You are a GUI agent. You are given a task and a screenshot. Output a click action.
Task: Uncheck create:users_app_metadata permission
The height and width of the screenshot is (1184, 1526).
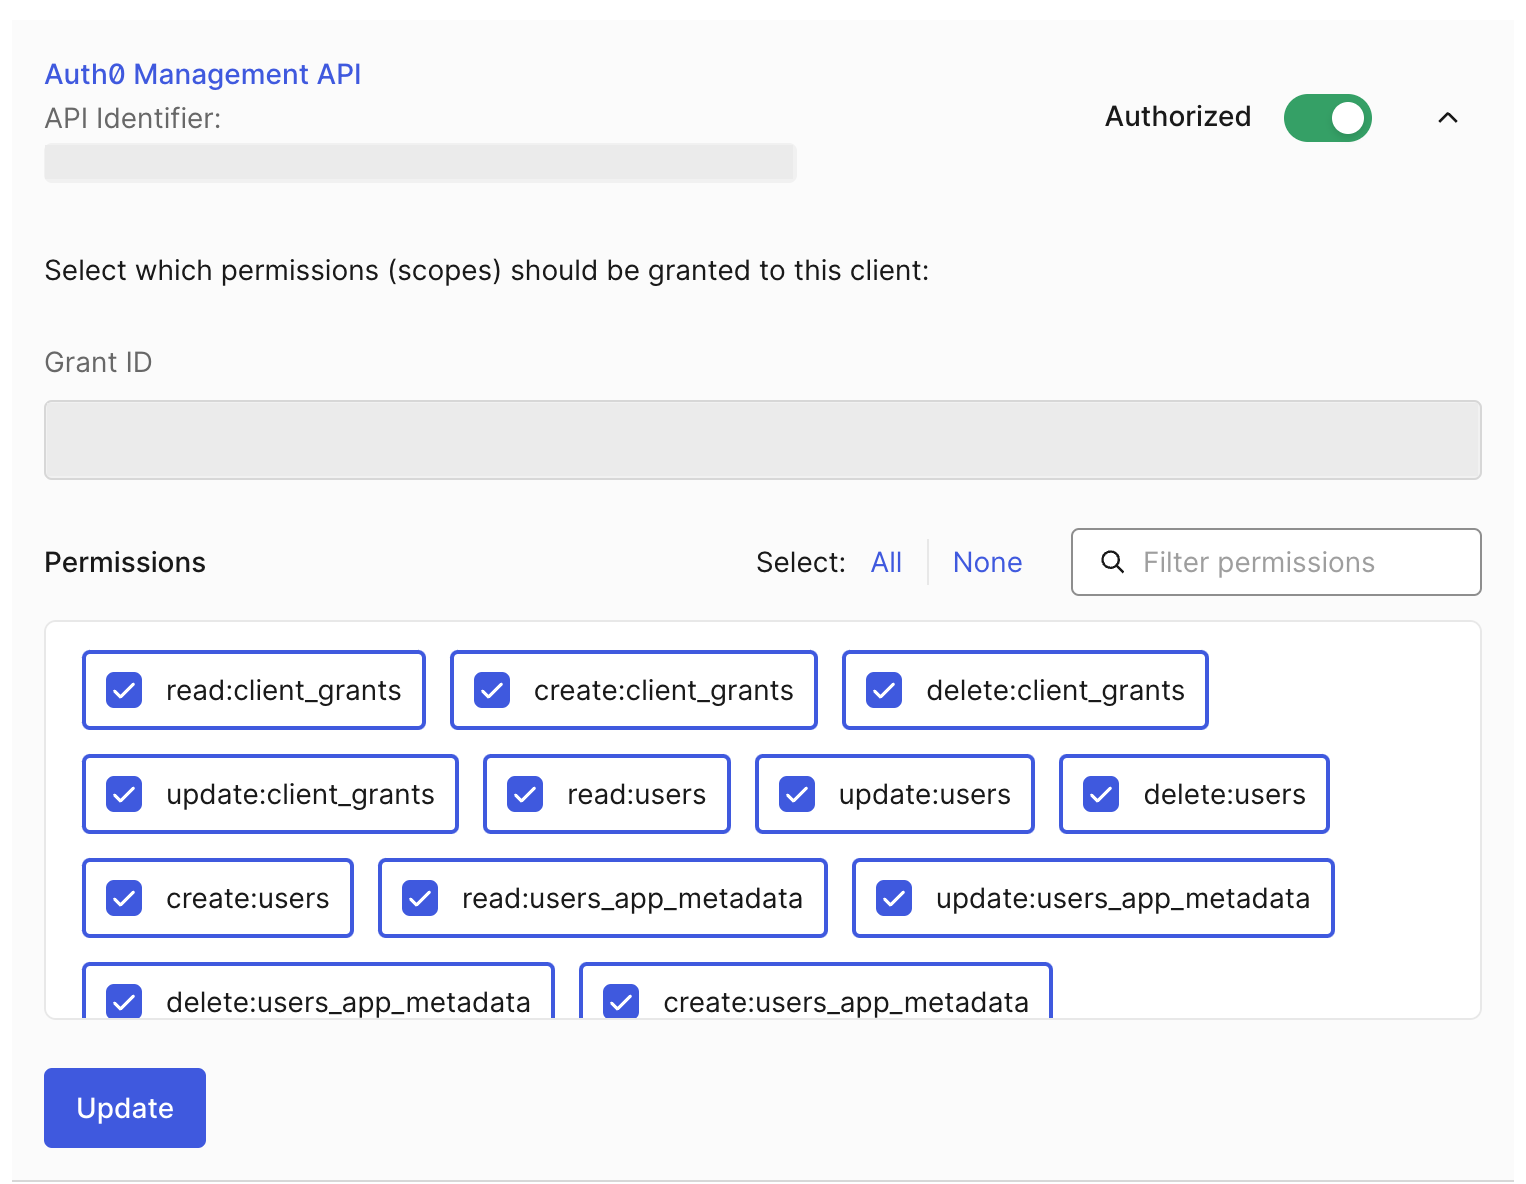coord(621,1001)
